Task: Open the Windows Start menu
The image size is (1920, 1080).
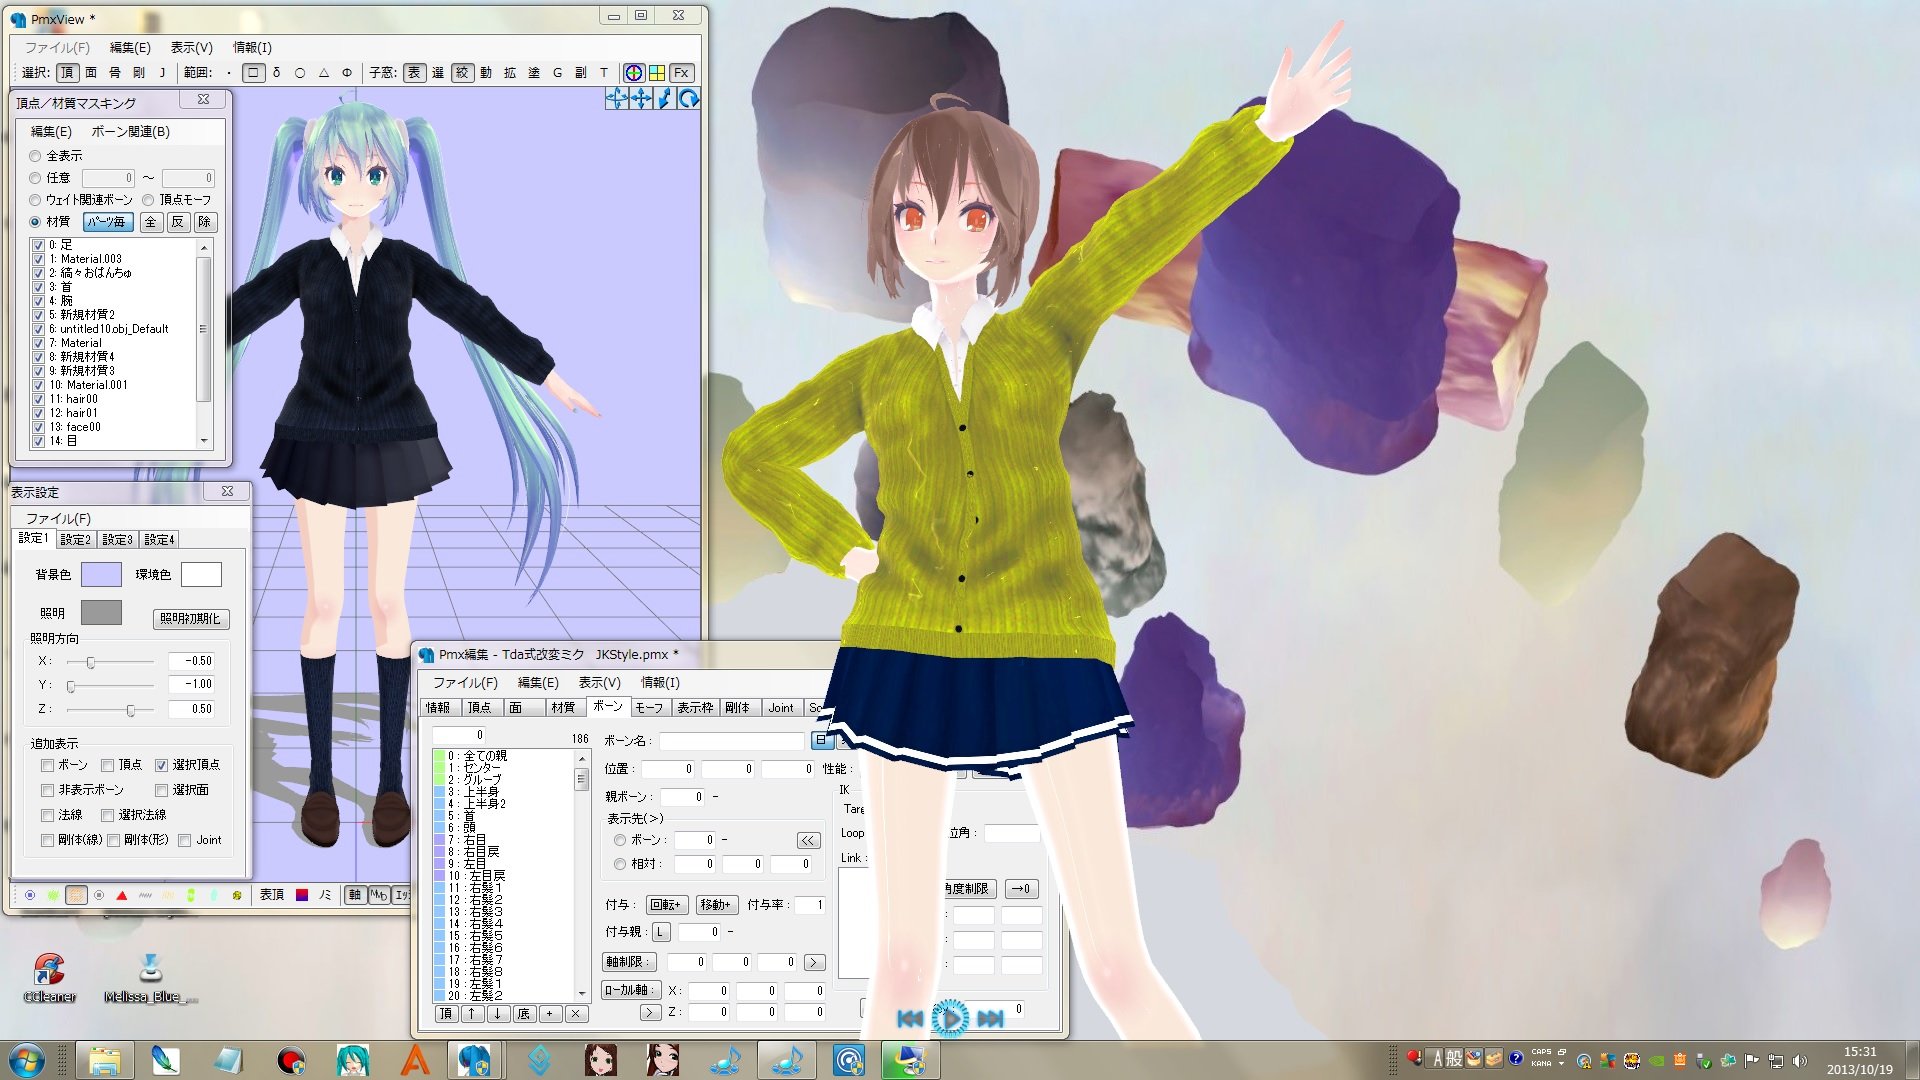Action: pos(27,1060)
